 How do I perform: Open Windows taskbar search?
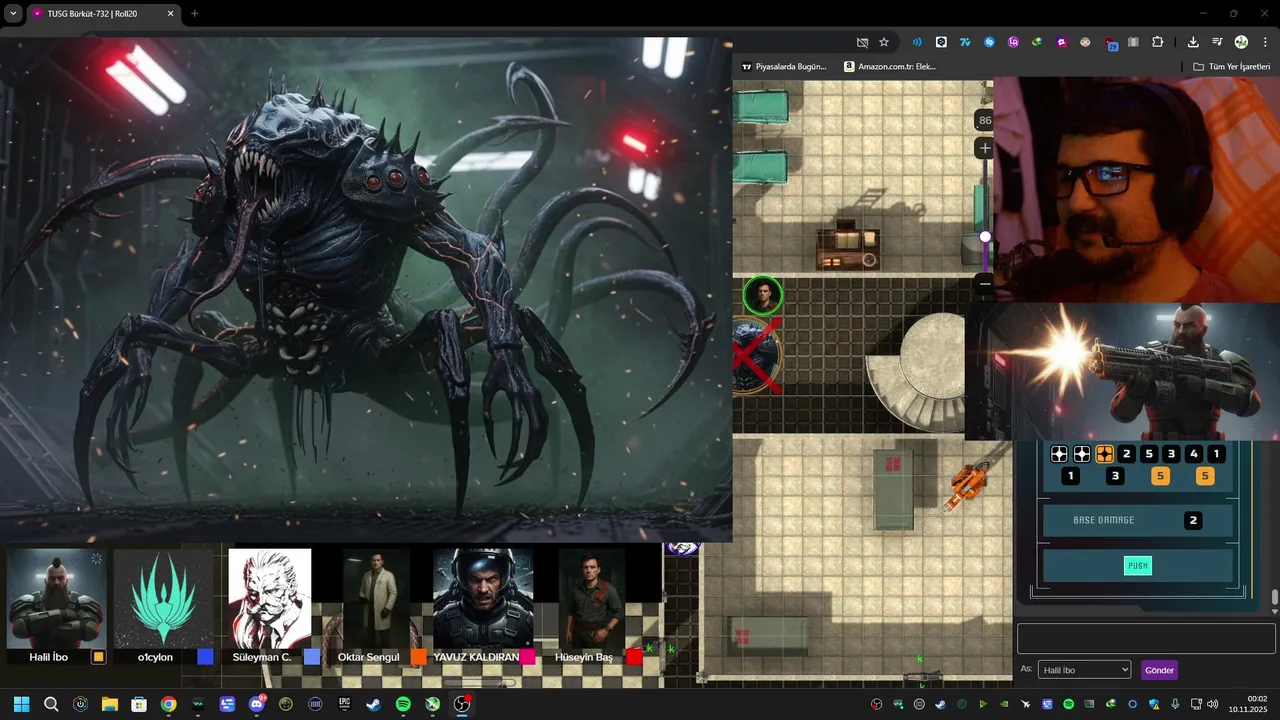click(x=51, y=704)
